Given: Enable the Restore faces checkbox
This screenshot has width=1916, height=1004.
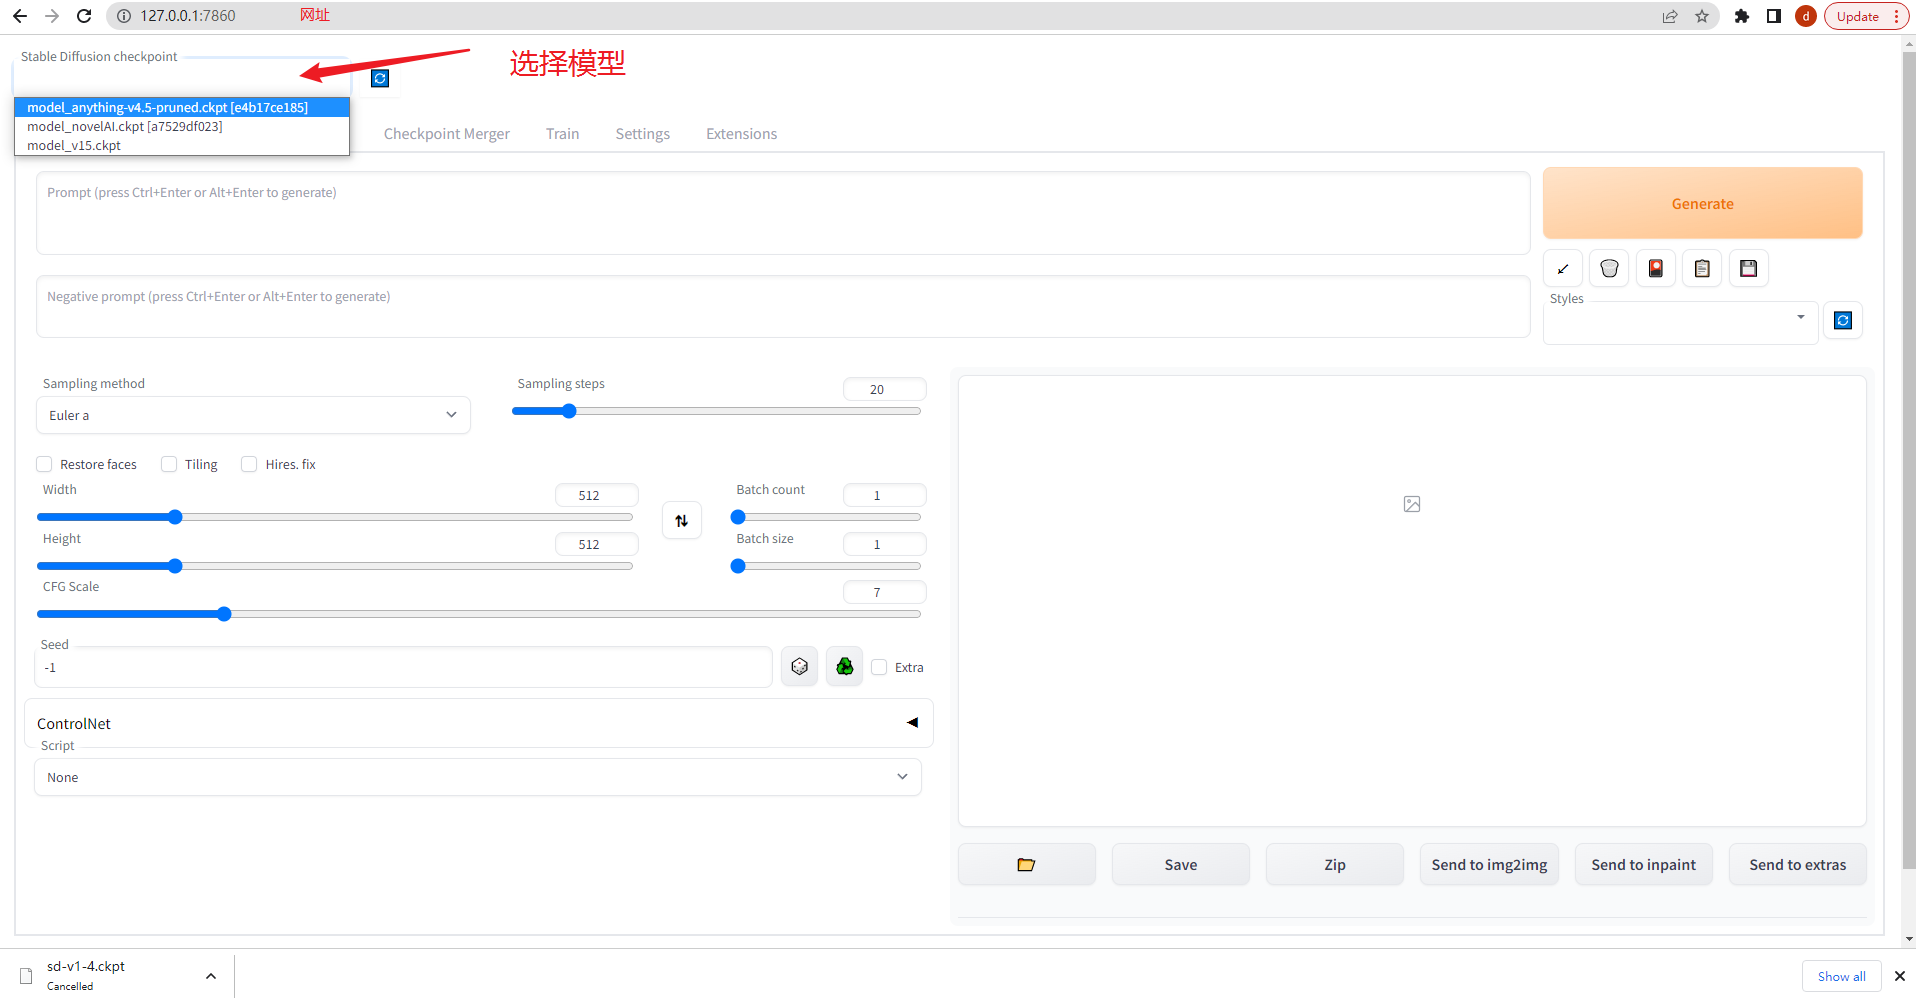Looking at the screenshot, I should coord(45,465).
